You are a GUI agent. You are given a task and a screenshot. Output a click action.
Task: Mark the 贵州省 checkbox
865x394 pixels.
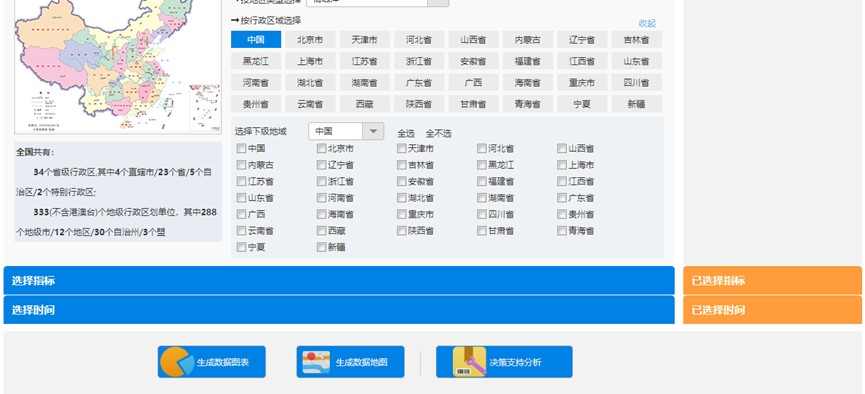click(x=562, y=214)
